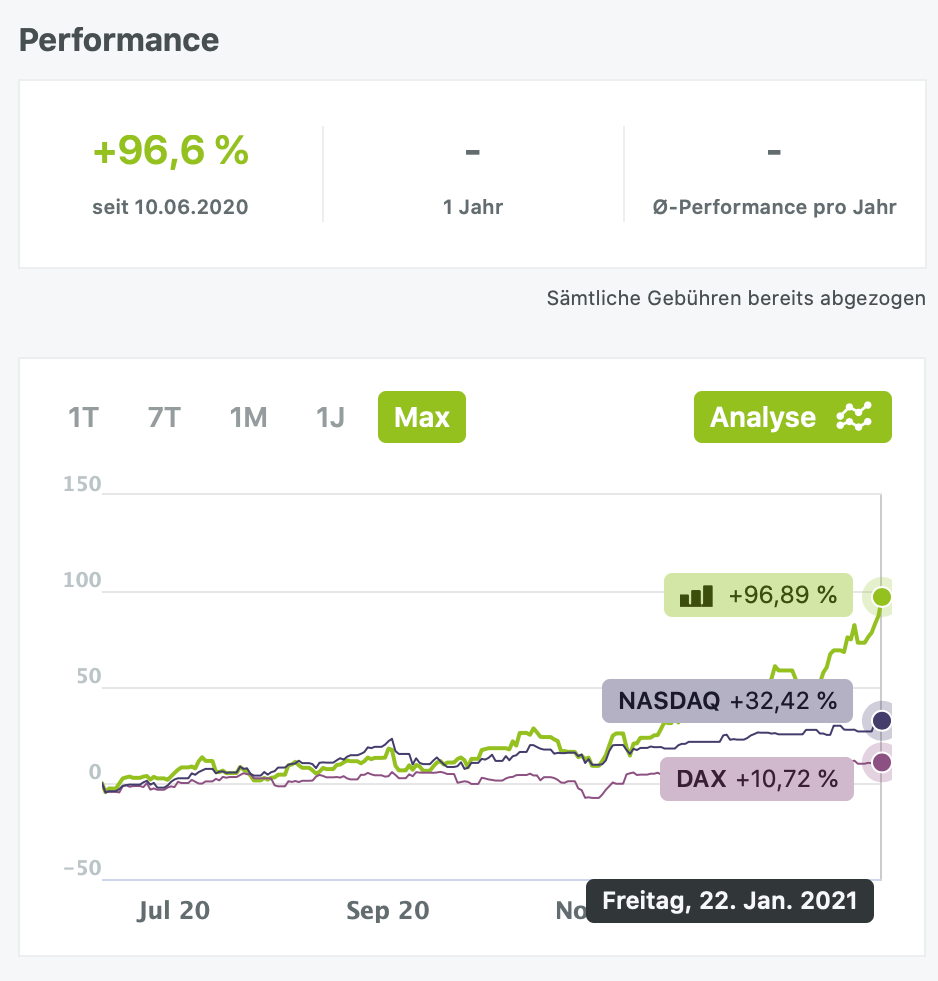
Task: Click the +96,89 % portfolio tooltip
Action: click(757, 596)
